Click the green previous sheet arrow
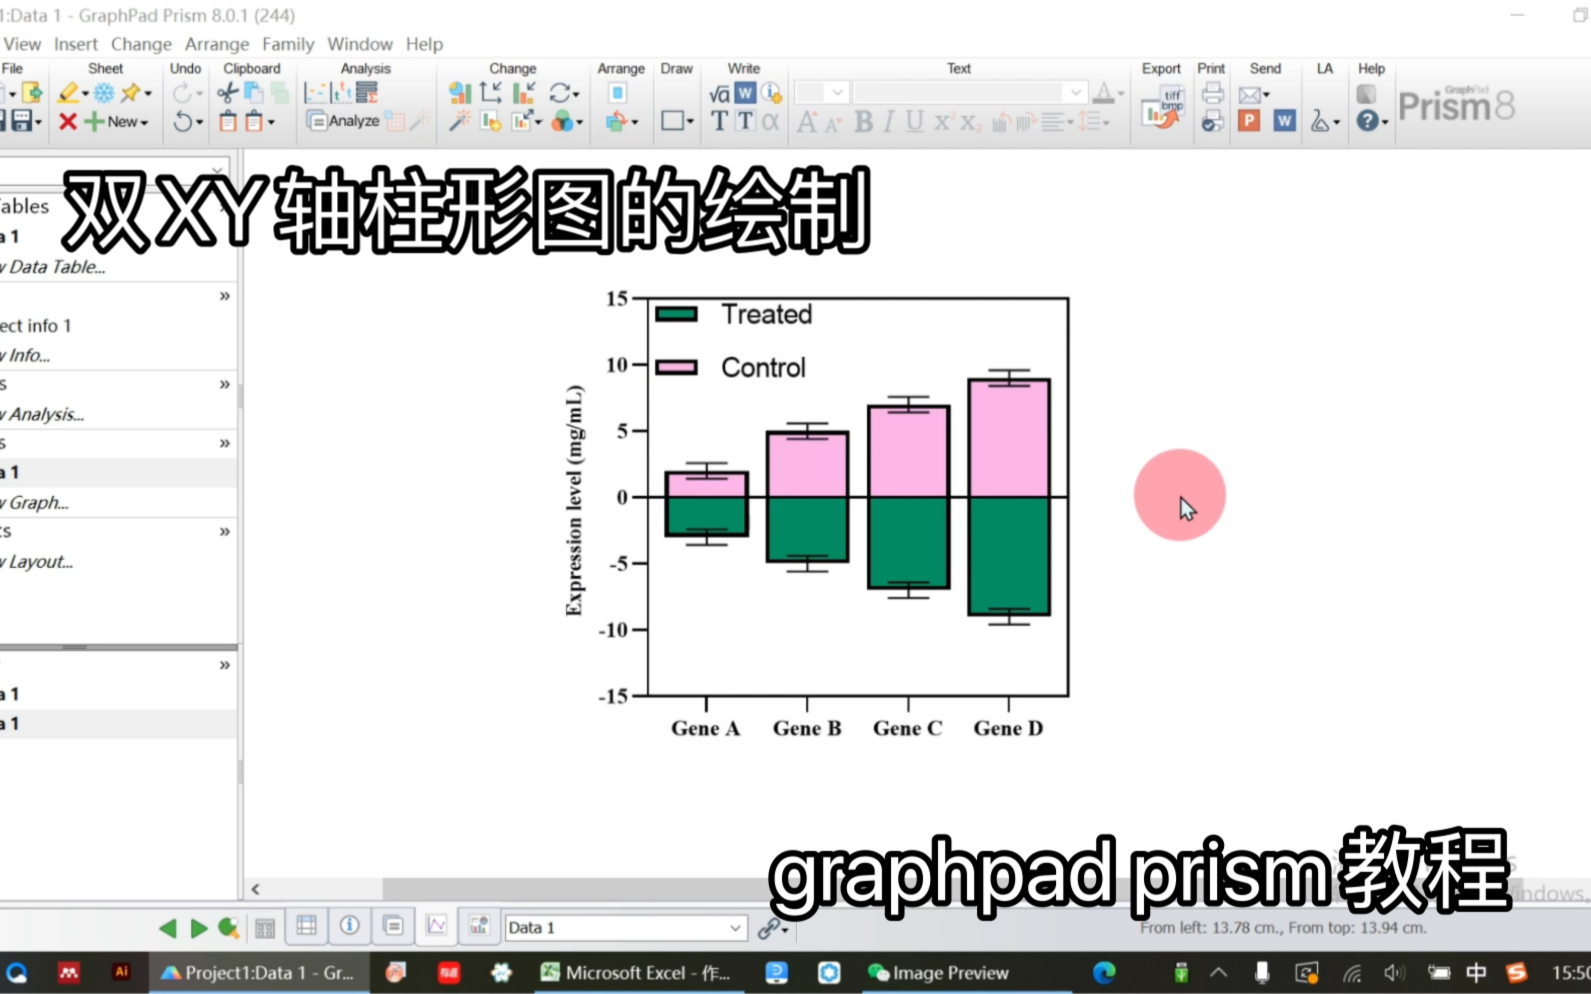1591x994 pixels. click(168, 928)
